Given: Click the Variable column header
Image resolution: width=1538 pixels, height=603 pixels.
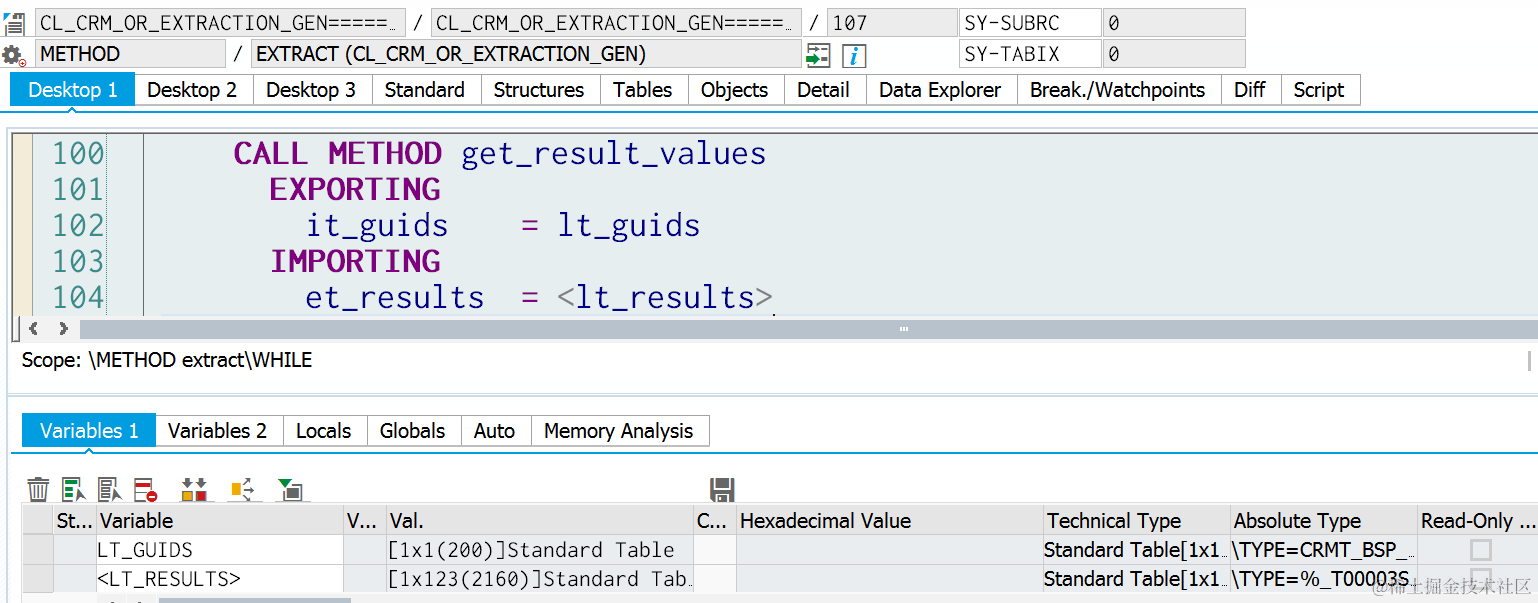Looking at the screenshot, I should 219,521.
